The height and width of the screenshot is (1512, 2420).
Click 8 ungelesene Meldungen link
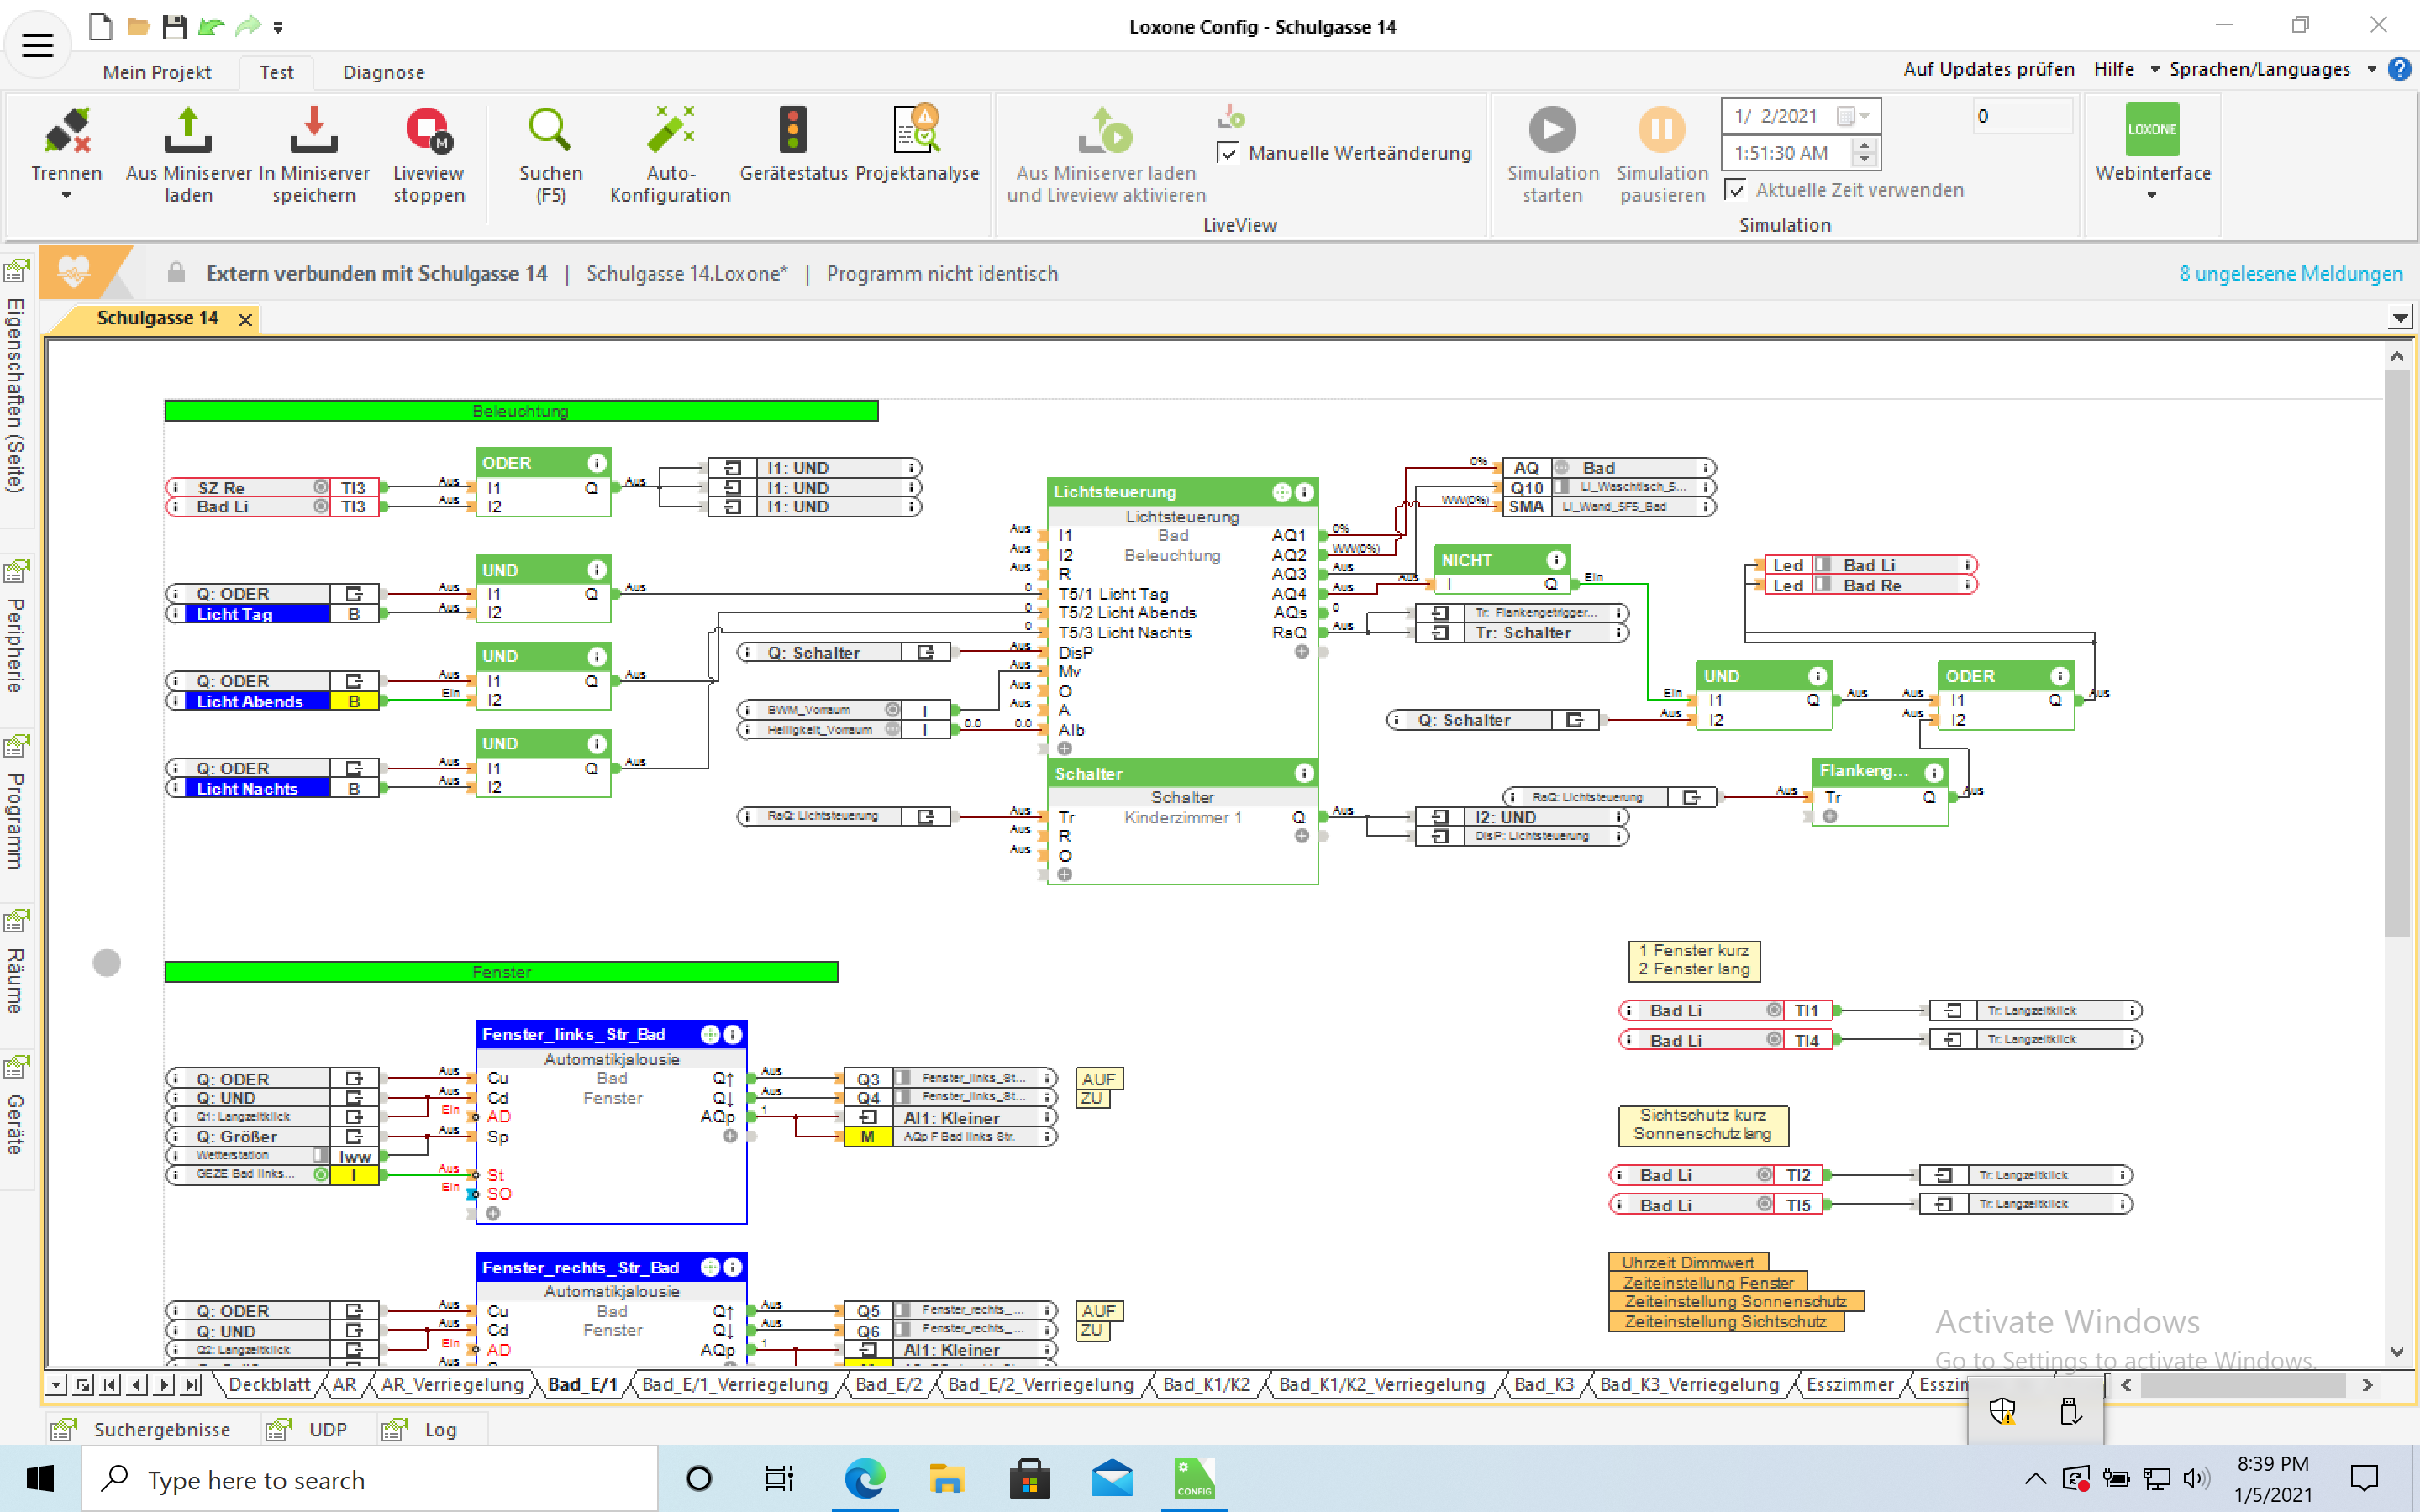[x=2290, y=273]
